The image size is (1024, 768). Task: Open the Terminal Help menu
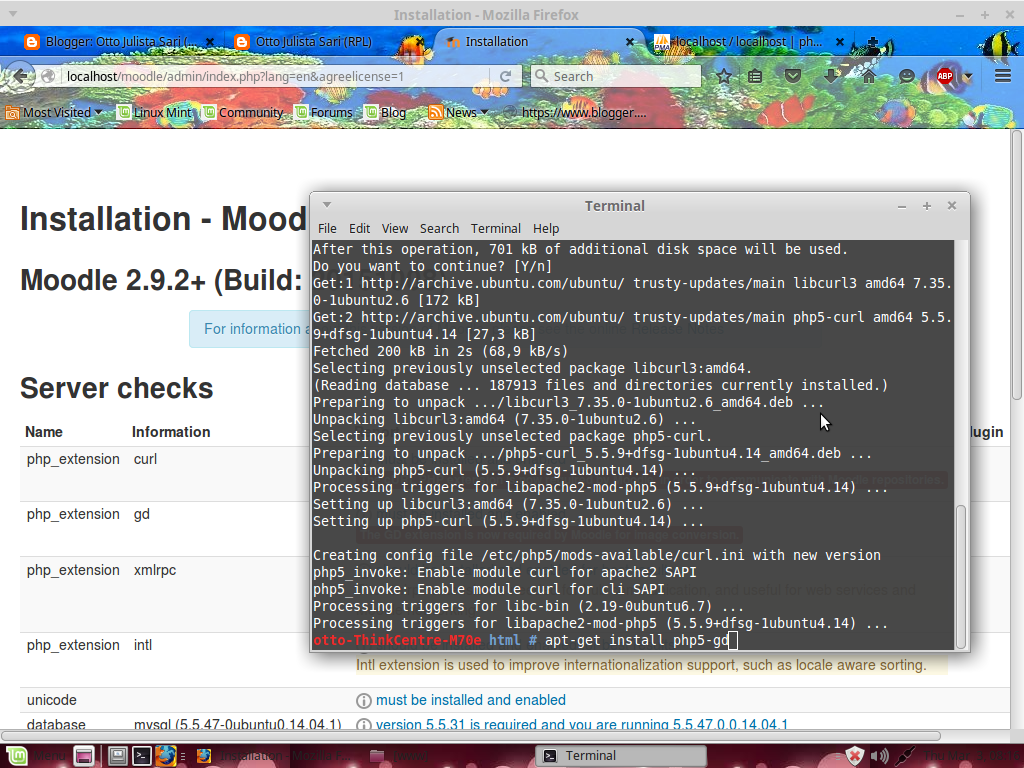(x=546, y=229)
